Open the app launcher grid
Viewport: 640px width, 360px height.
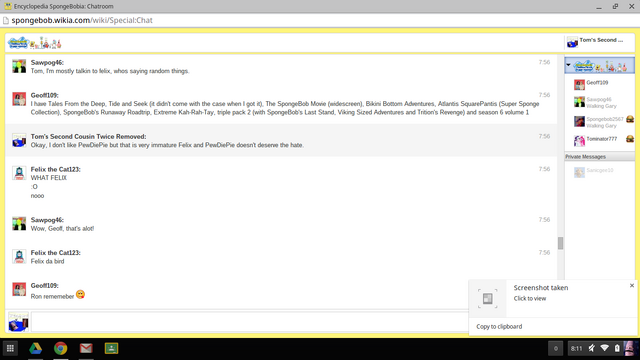point(10,348)
